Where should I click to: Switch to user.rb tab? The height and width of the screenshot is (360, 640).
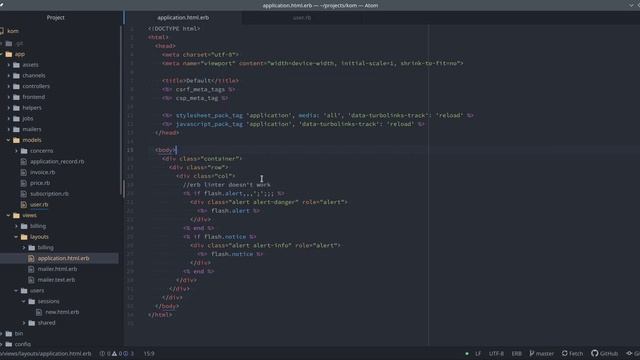click(302, 18)
